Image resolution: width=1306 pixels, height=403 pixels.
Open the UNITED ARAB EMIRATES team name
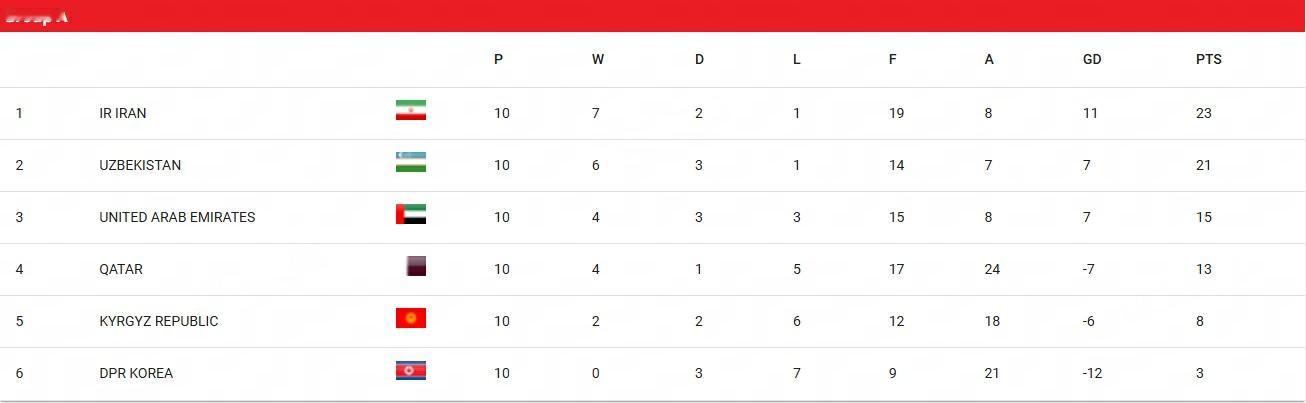coord(177,217)
